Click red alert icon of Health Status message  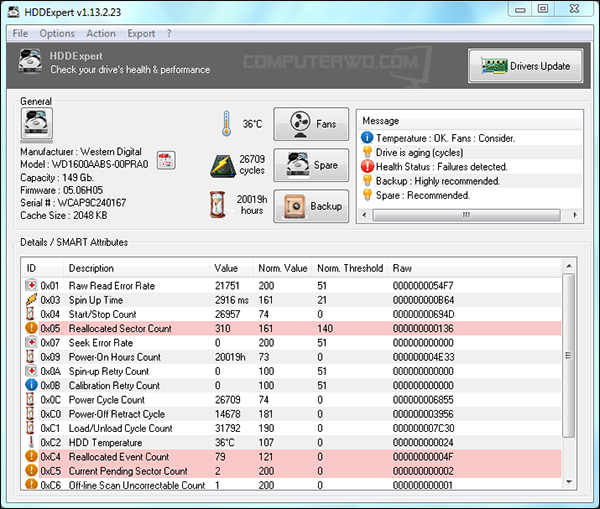point(367,166)
